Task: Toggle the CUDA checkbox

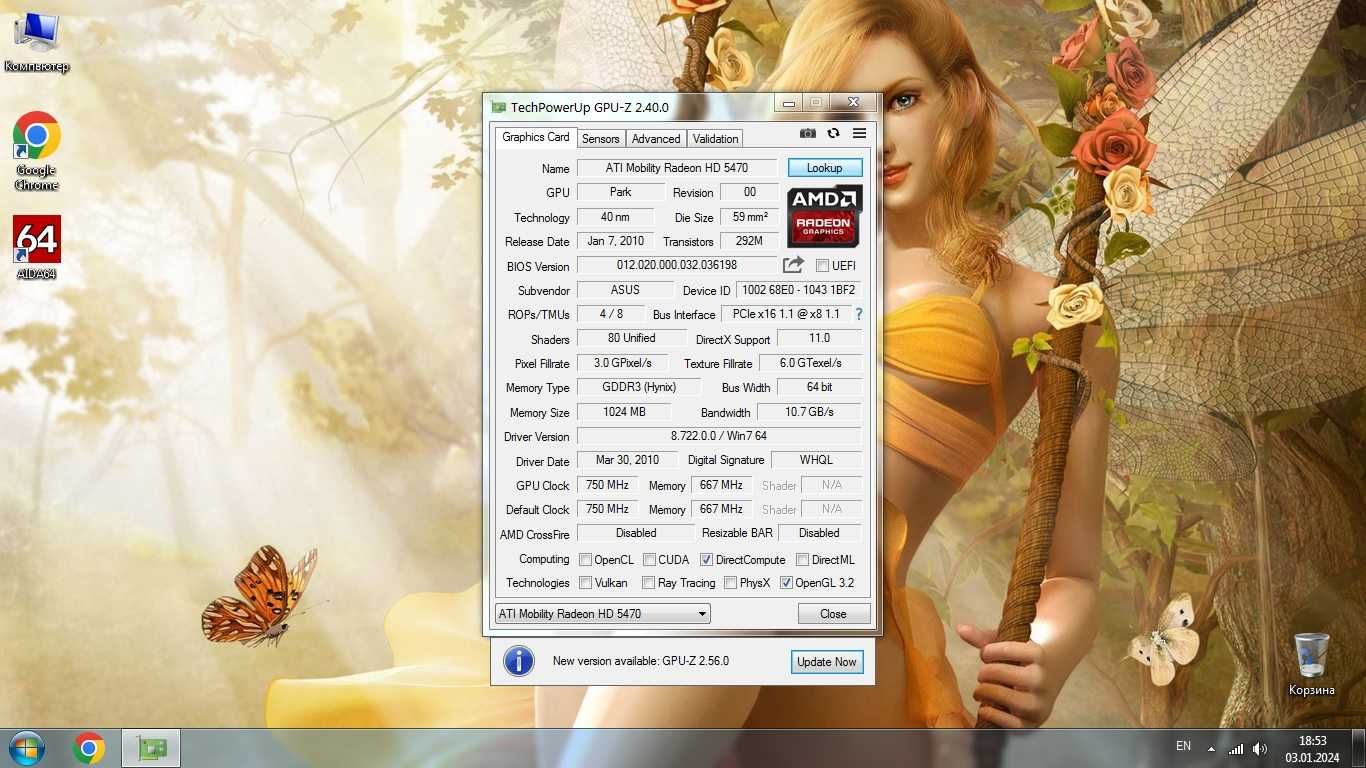Action: [x=649, y=560]
